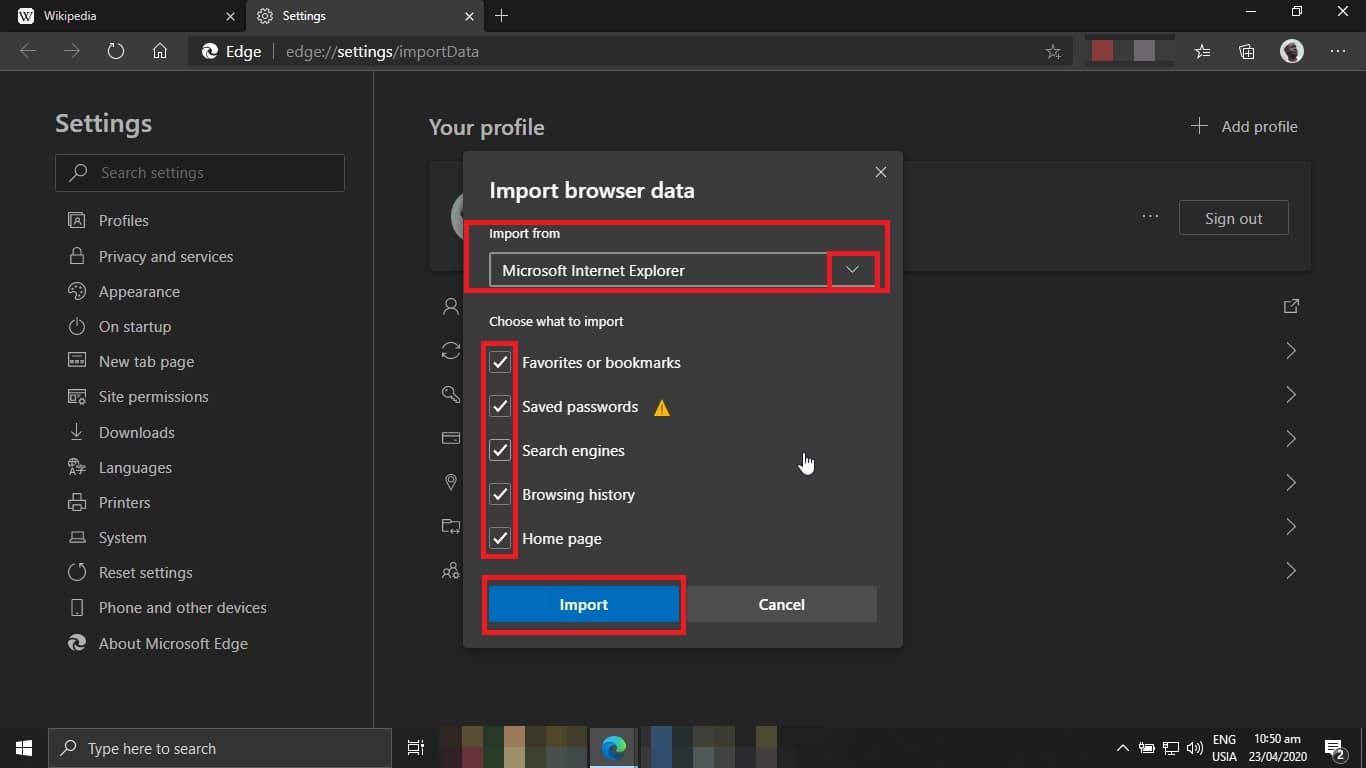
Task: Expand the sync row chevron
Action: [1291, 350]
